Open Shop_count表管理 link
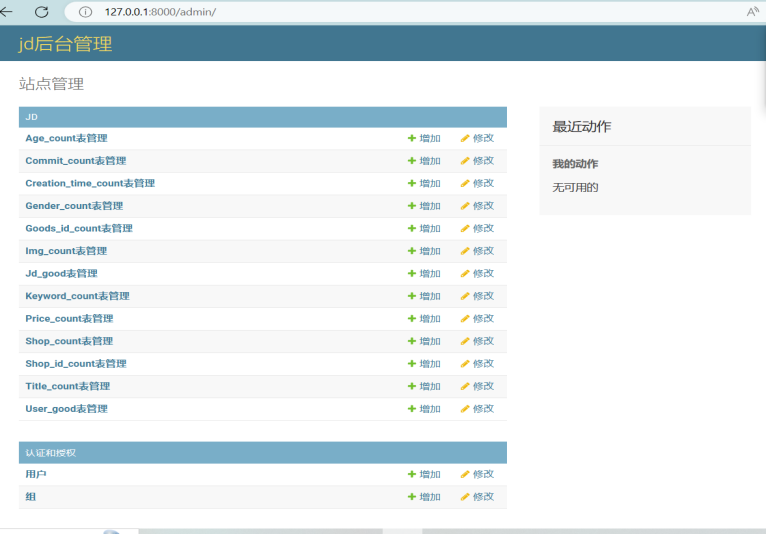The image size is (766, 534). pyautogui.click(x=69, y=341)
